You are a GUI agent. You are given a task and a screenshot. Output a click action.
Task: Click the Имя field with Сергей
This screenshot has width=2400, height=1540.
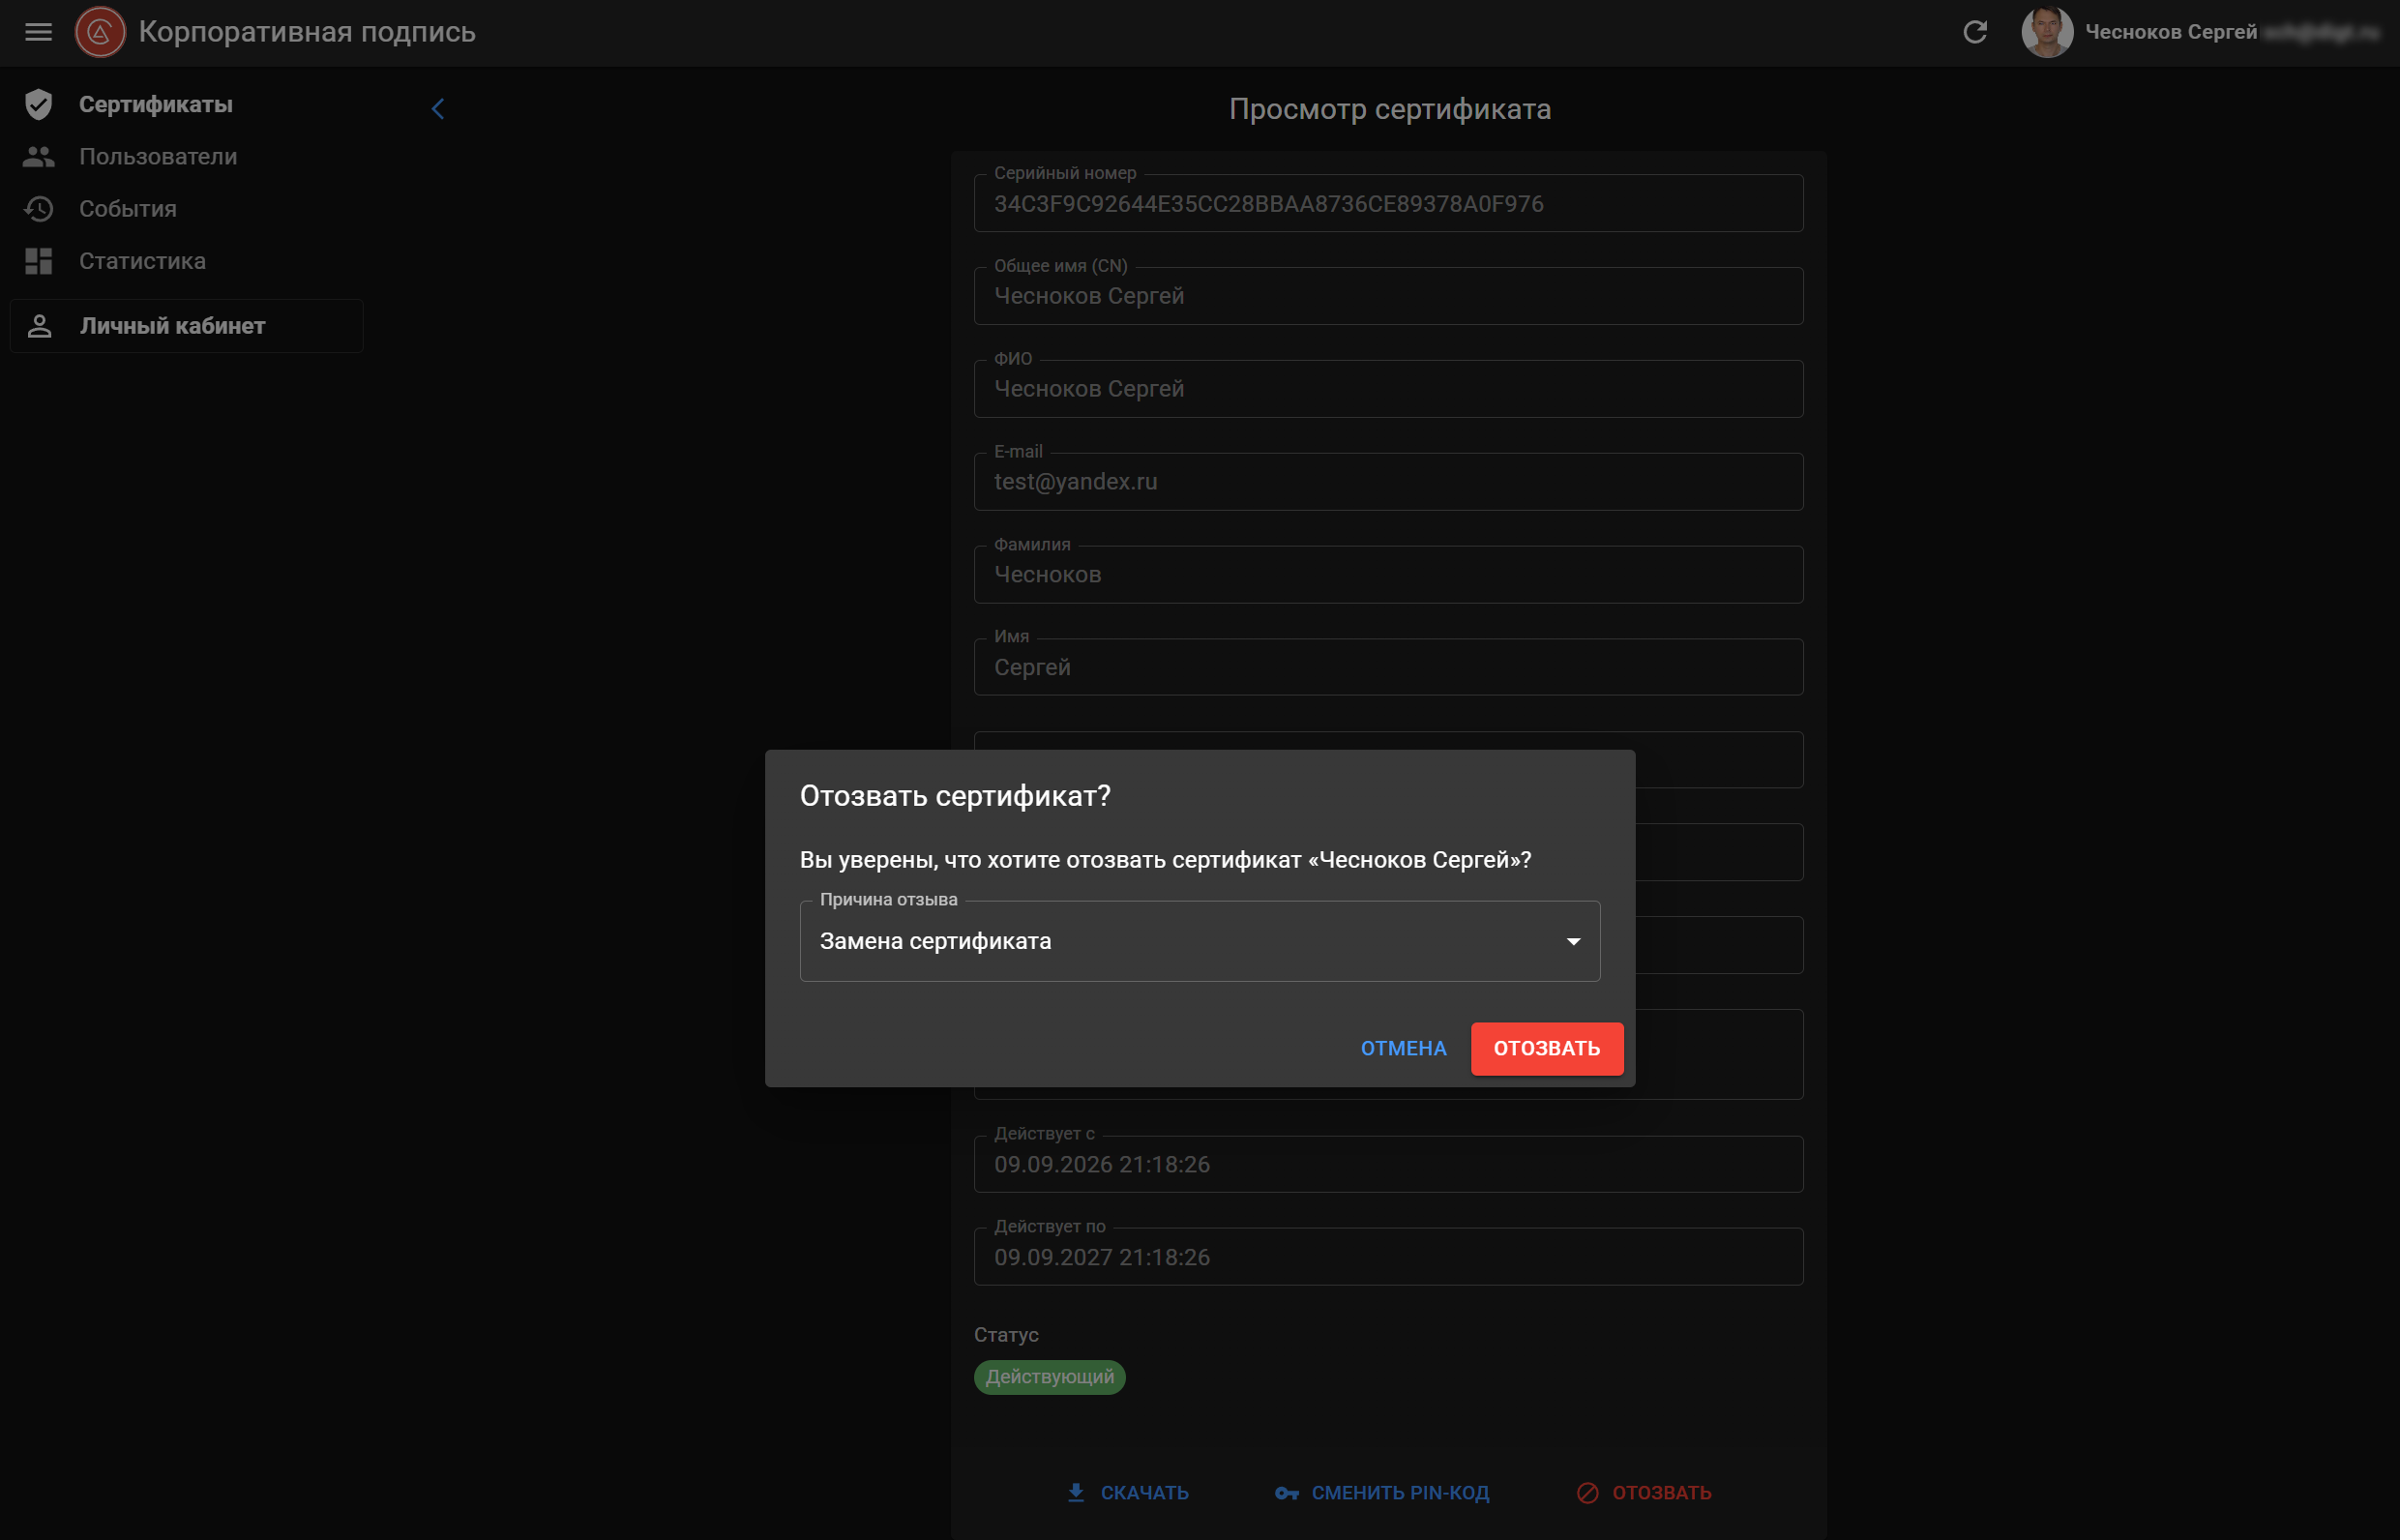[1388, 667]
